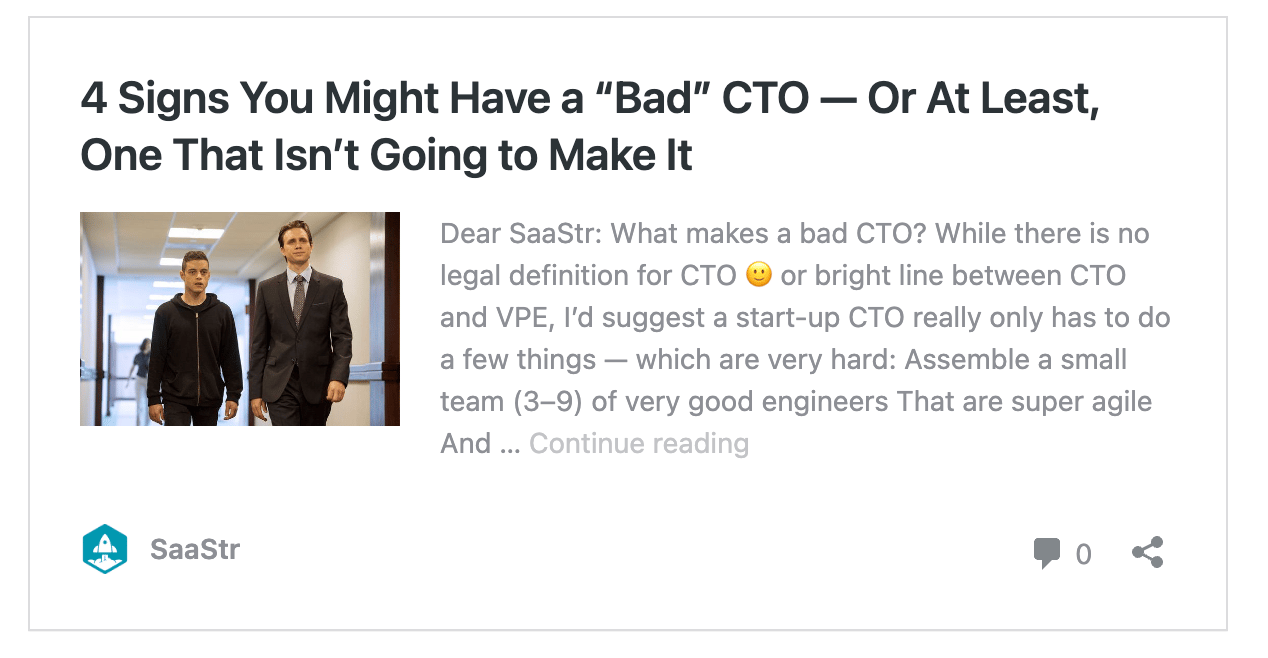
Task: Click the speech bubble comment icon
Action: 1047,553
